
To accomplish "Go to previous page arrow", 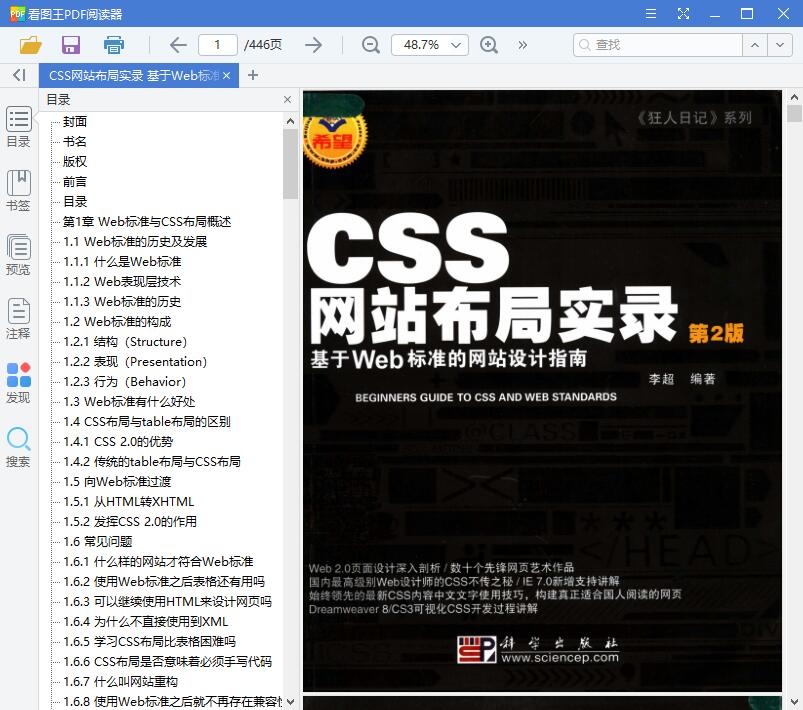I will [178, 45].
